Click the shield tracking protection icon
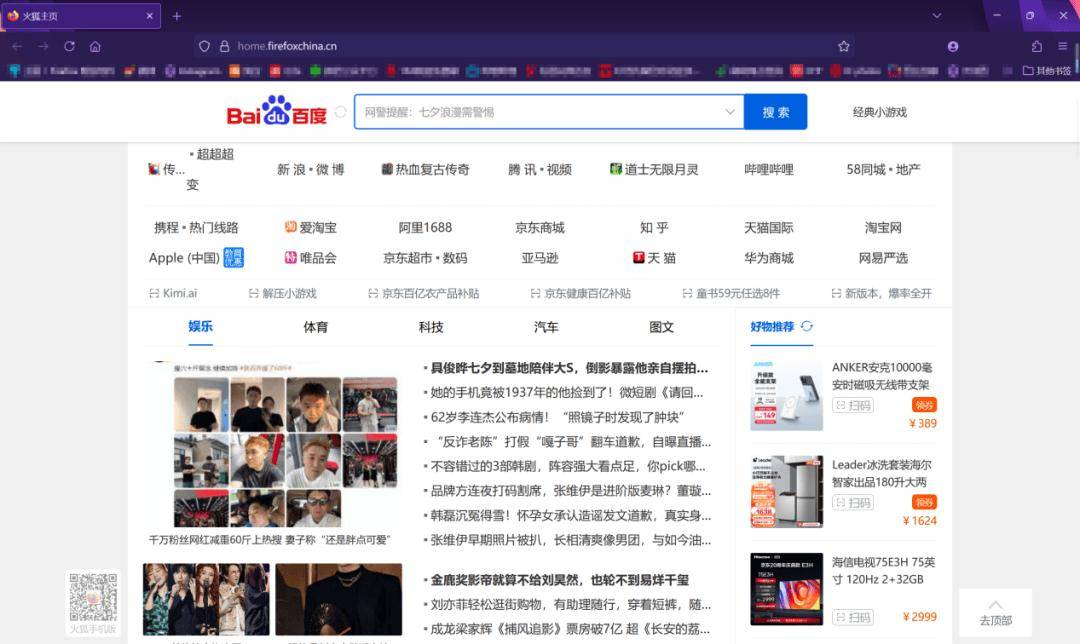 coord(204,46)
